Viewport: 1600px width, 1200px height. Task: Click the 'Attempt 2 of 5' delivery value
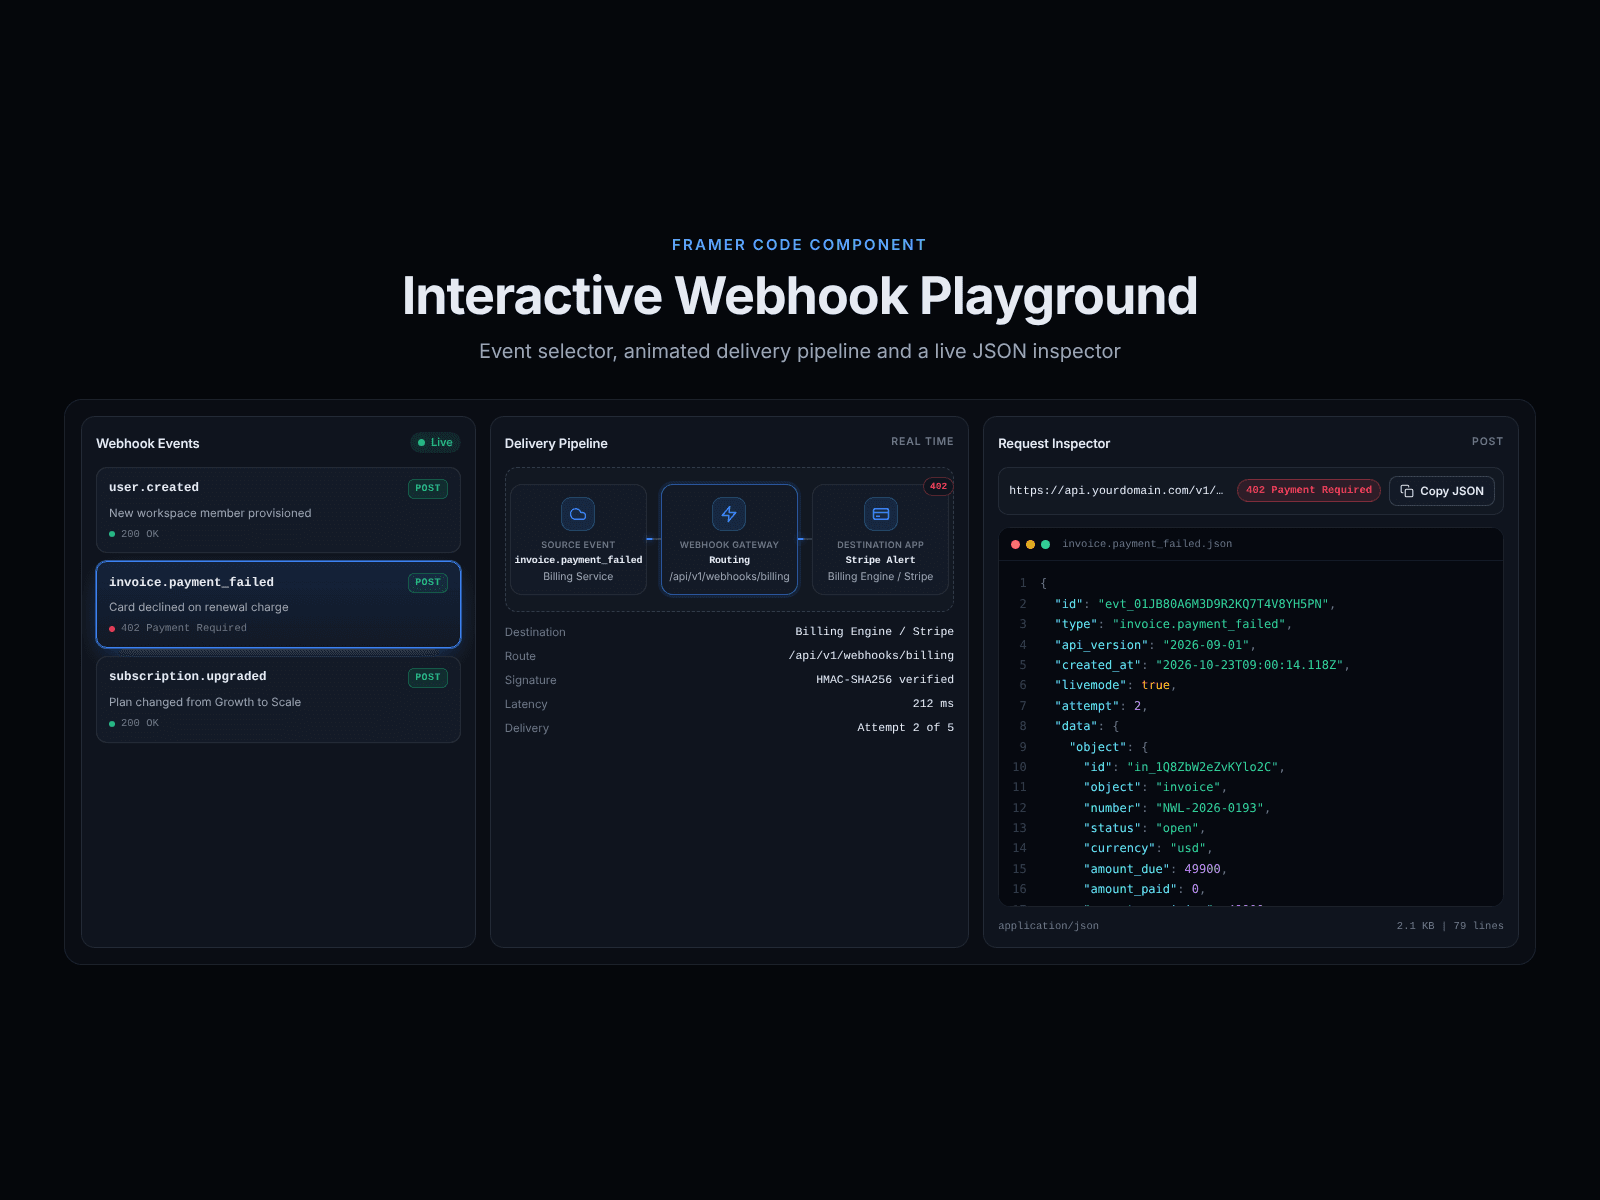[905, 728]
